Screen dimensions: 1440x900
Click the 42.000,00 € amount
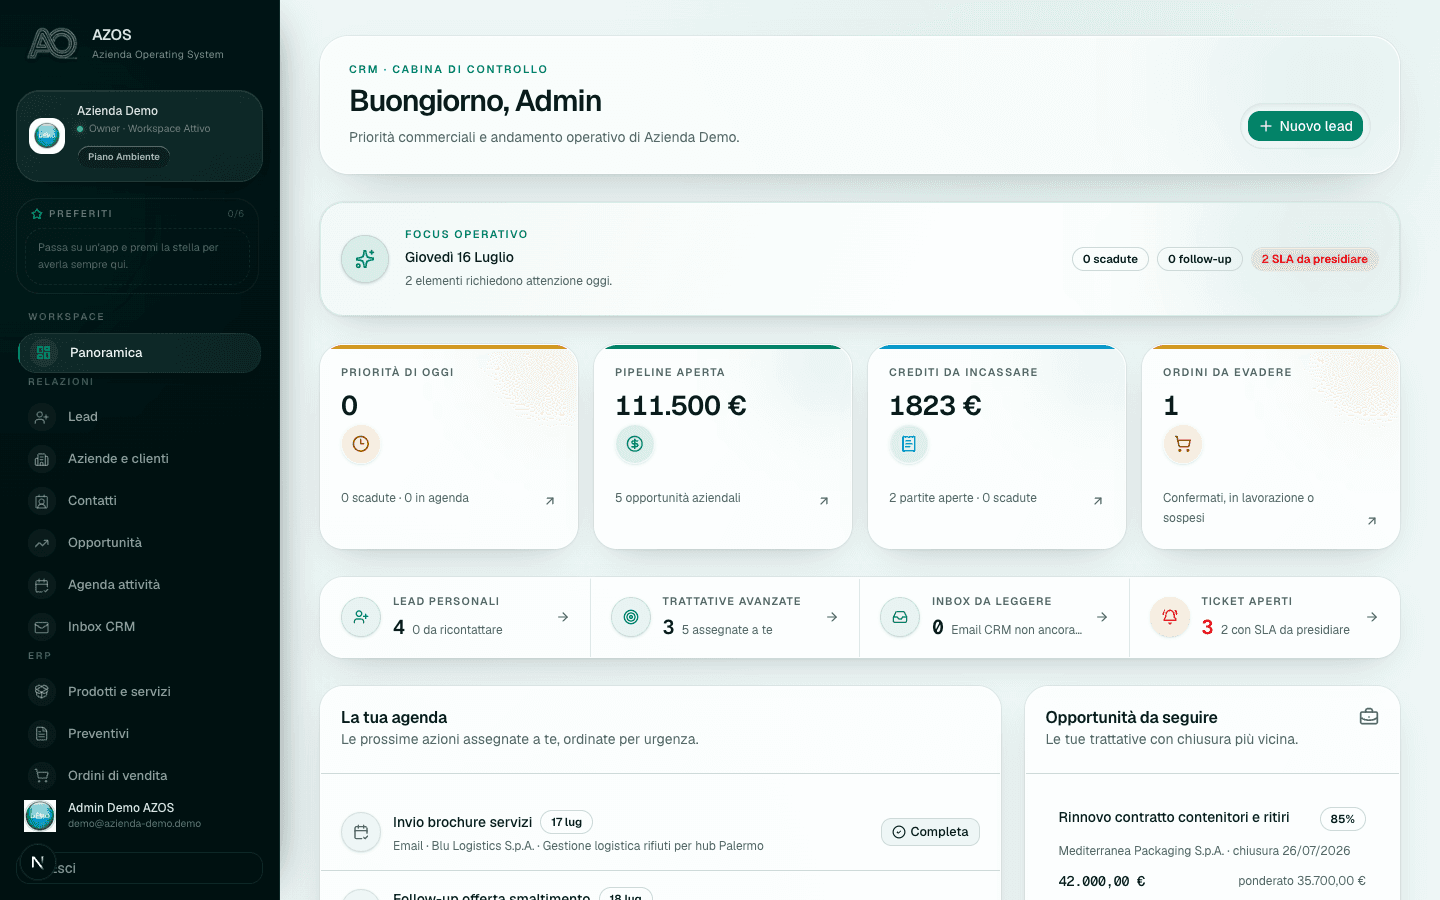[1102, 881]
